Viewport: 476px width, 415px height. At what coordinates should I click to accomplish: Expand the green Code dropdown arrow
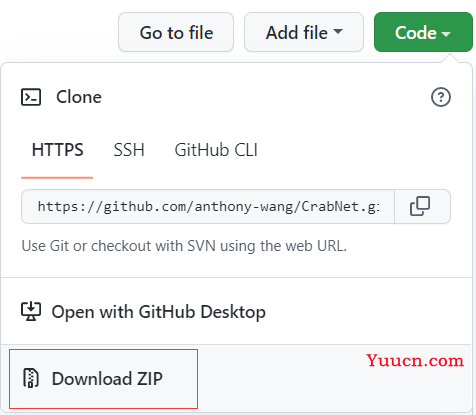[x=446, y=33]
